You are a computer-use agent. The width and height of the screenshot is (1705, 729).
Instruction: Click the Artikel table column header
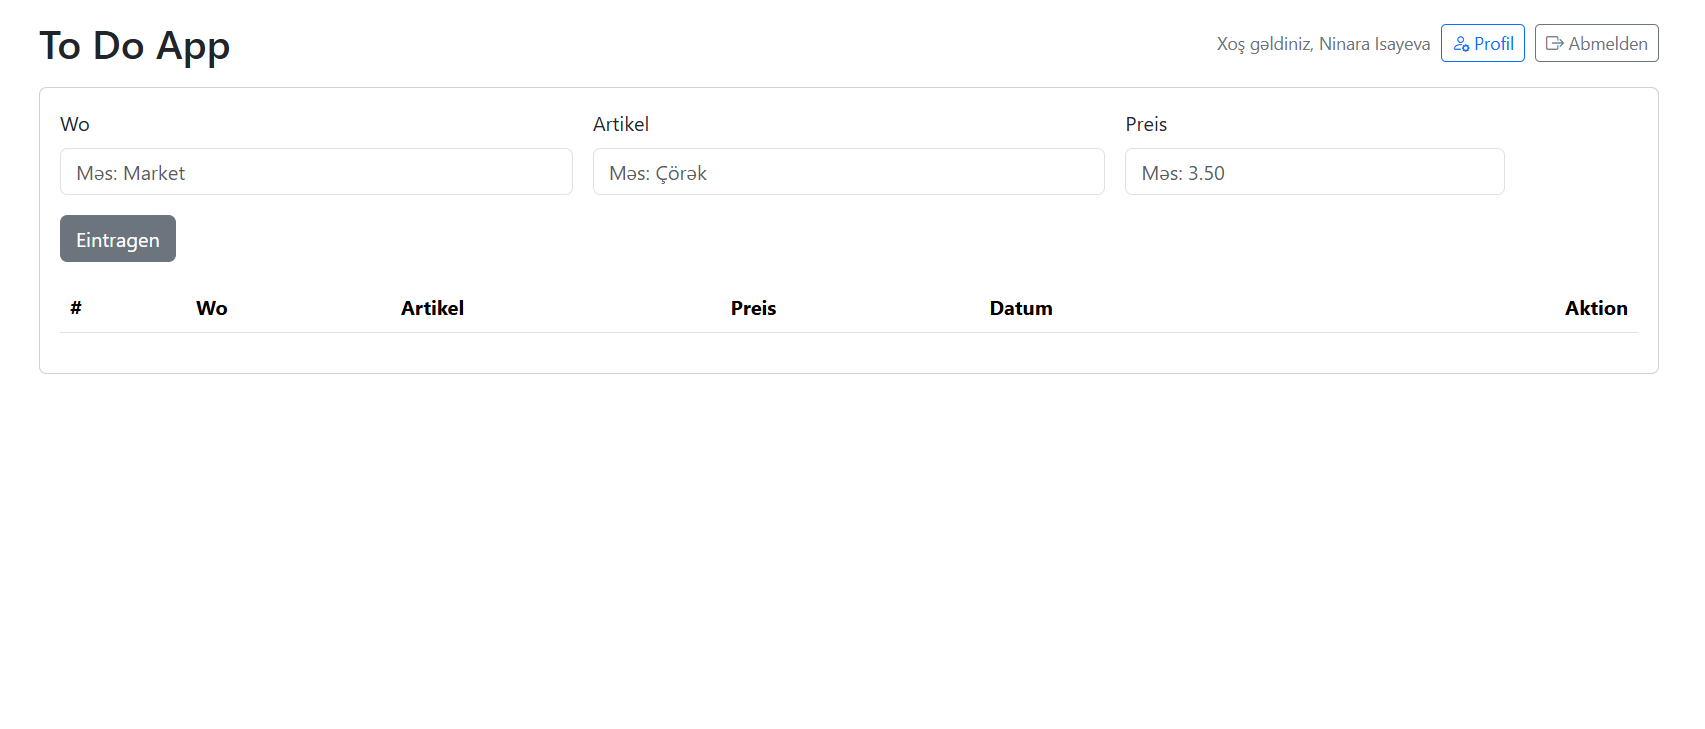point(432,308)
